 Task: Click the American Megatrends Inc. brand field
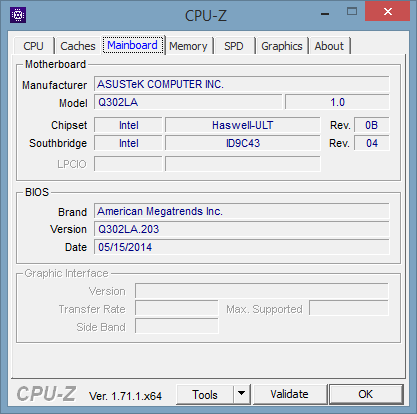pyautogui.click(x=242, y=211)
